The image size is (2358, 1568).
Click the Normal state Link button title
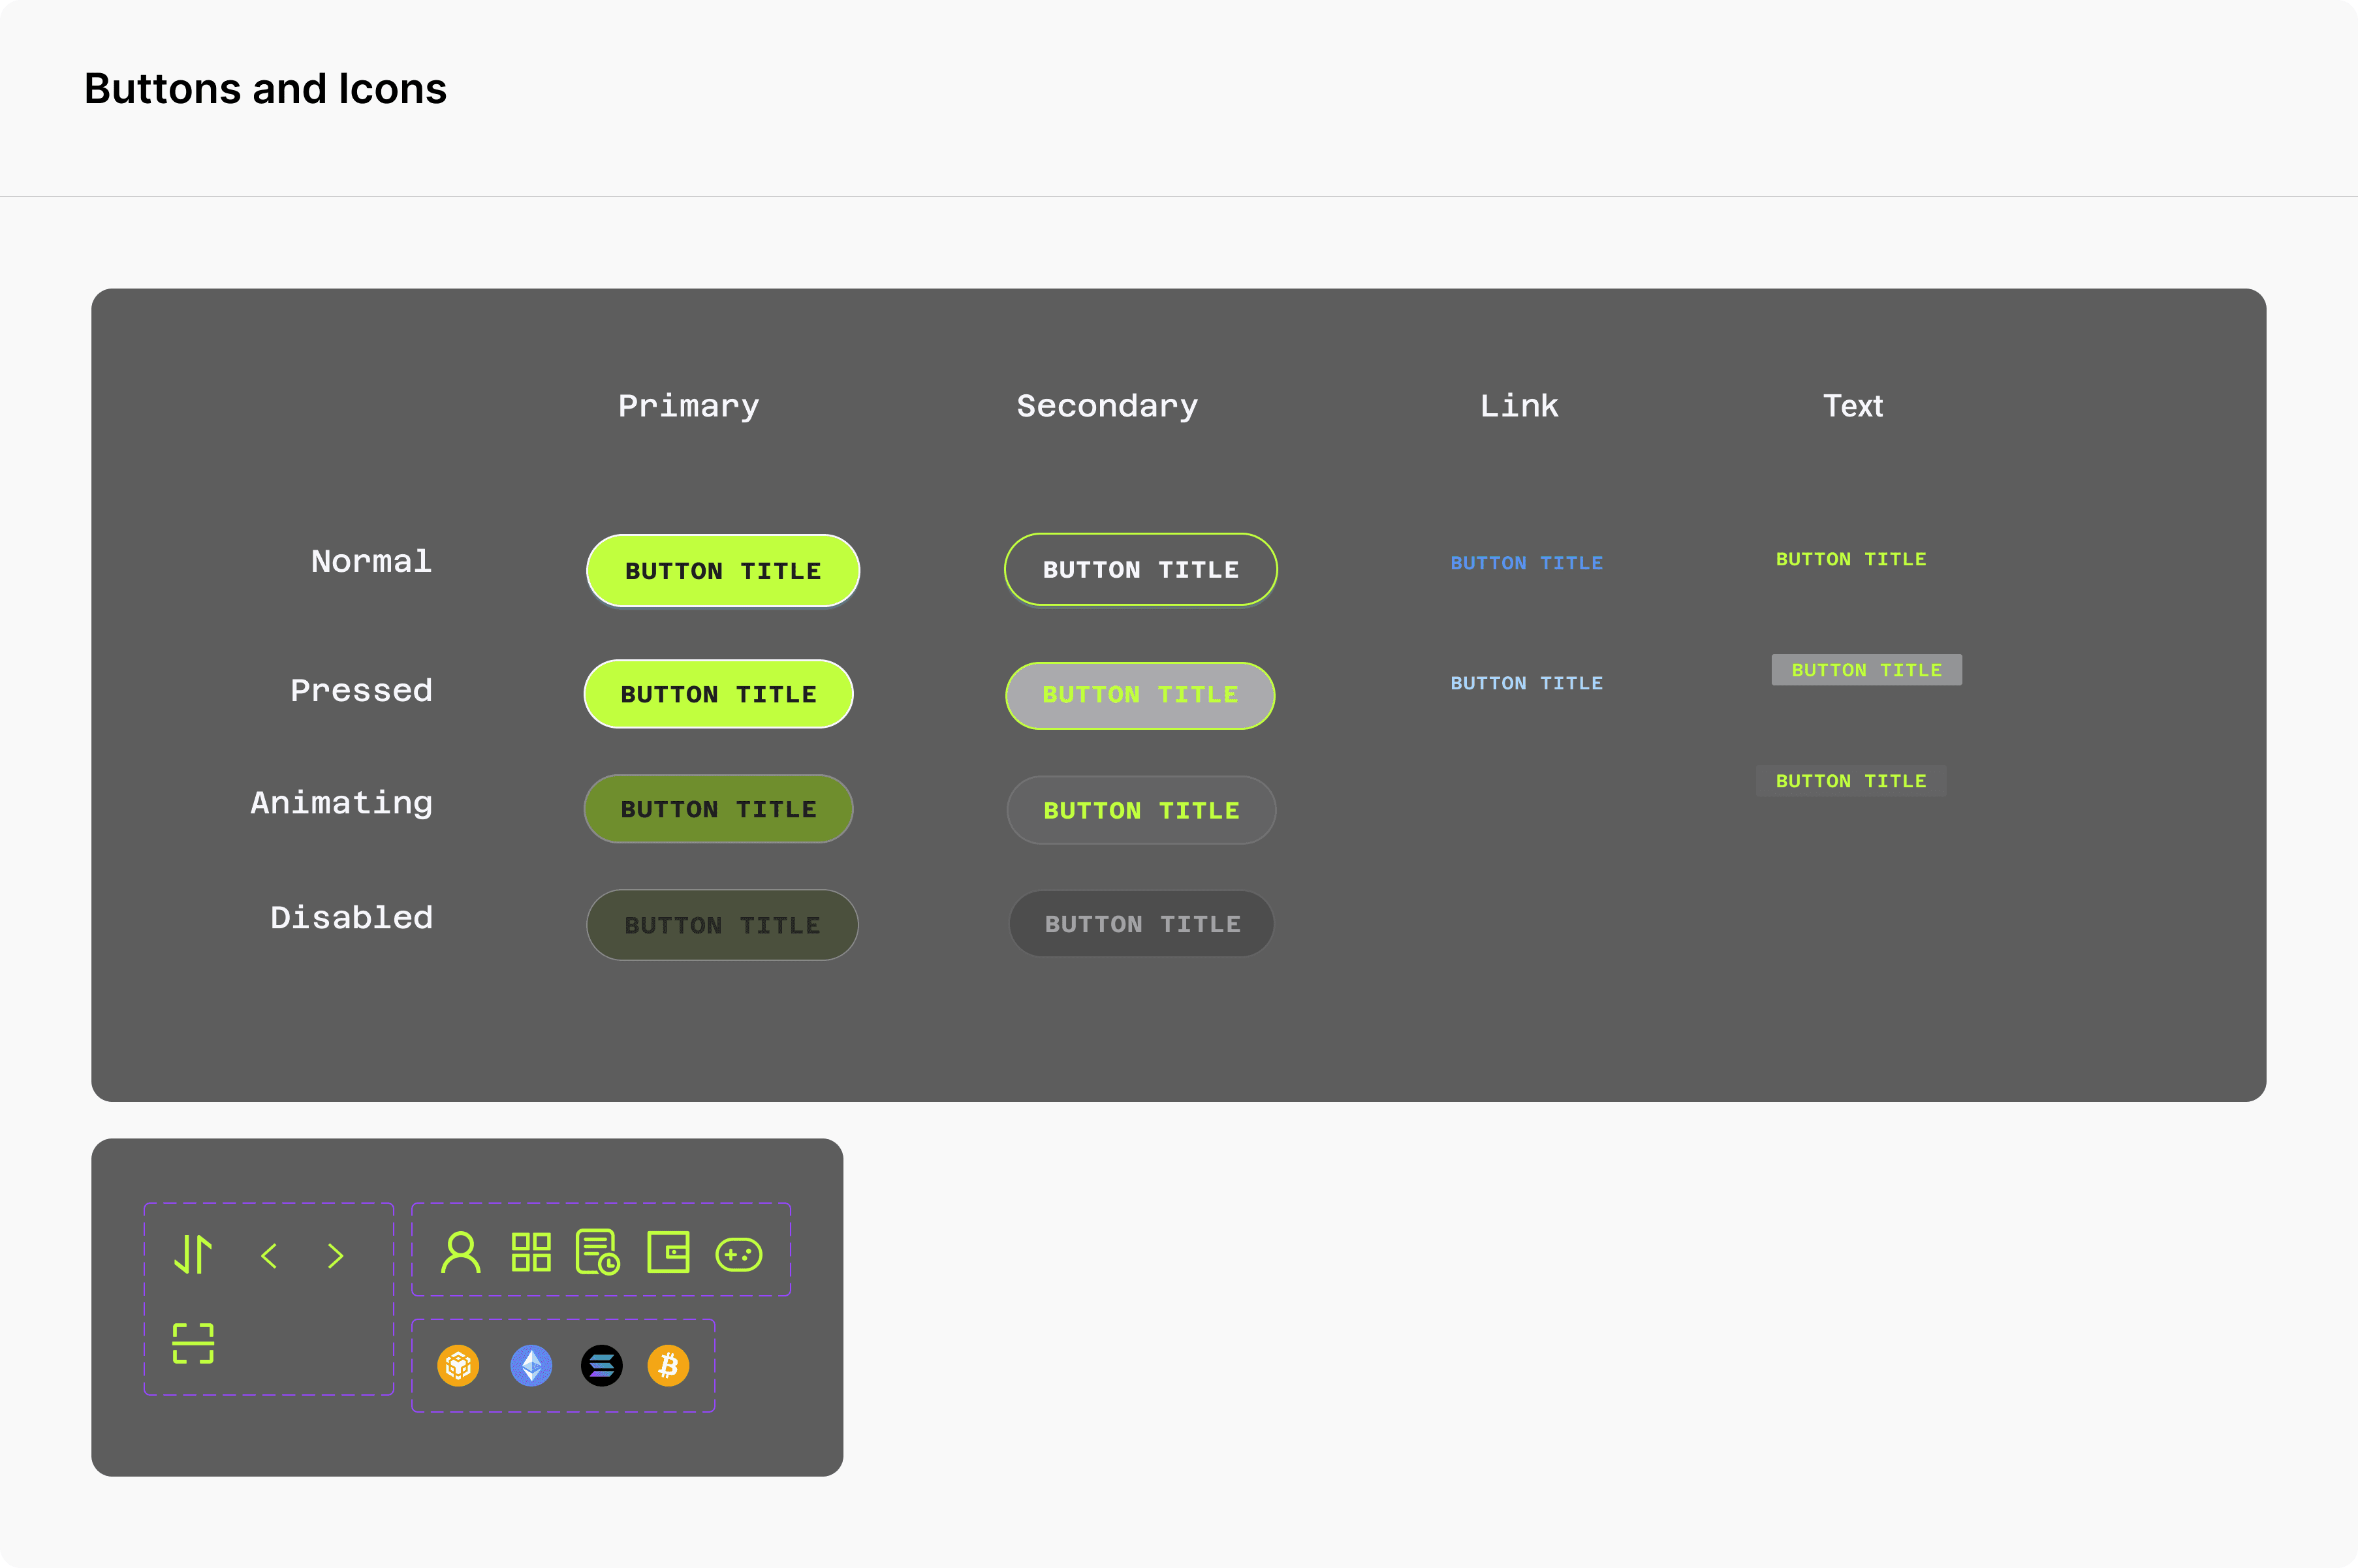[1527, 563]
